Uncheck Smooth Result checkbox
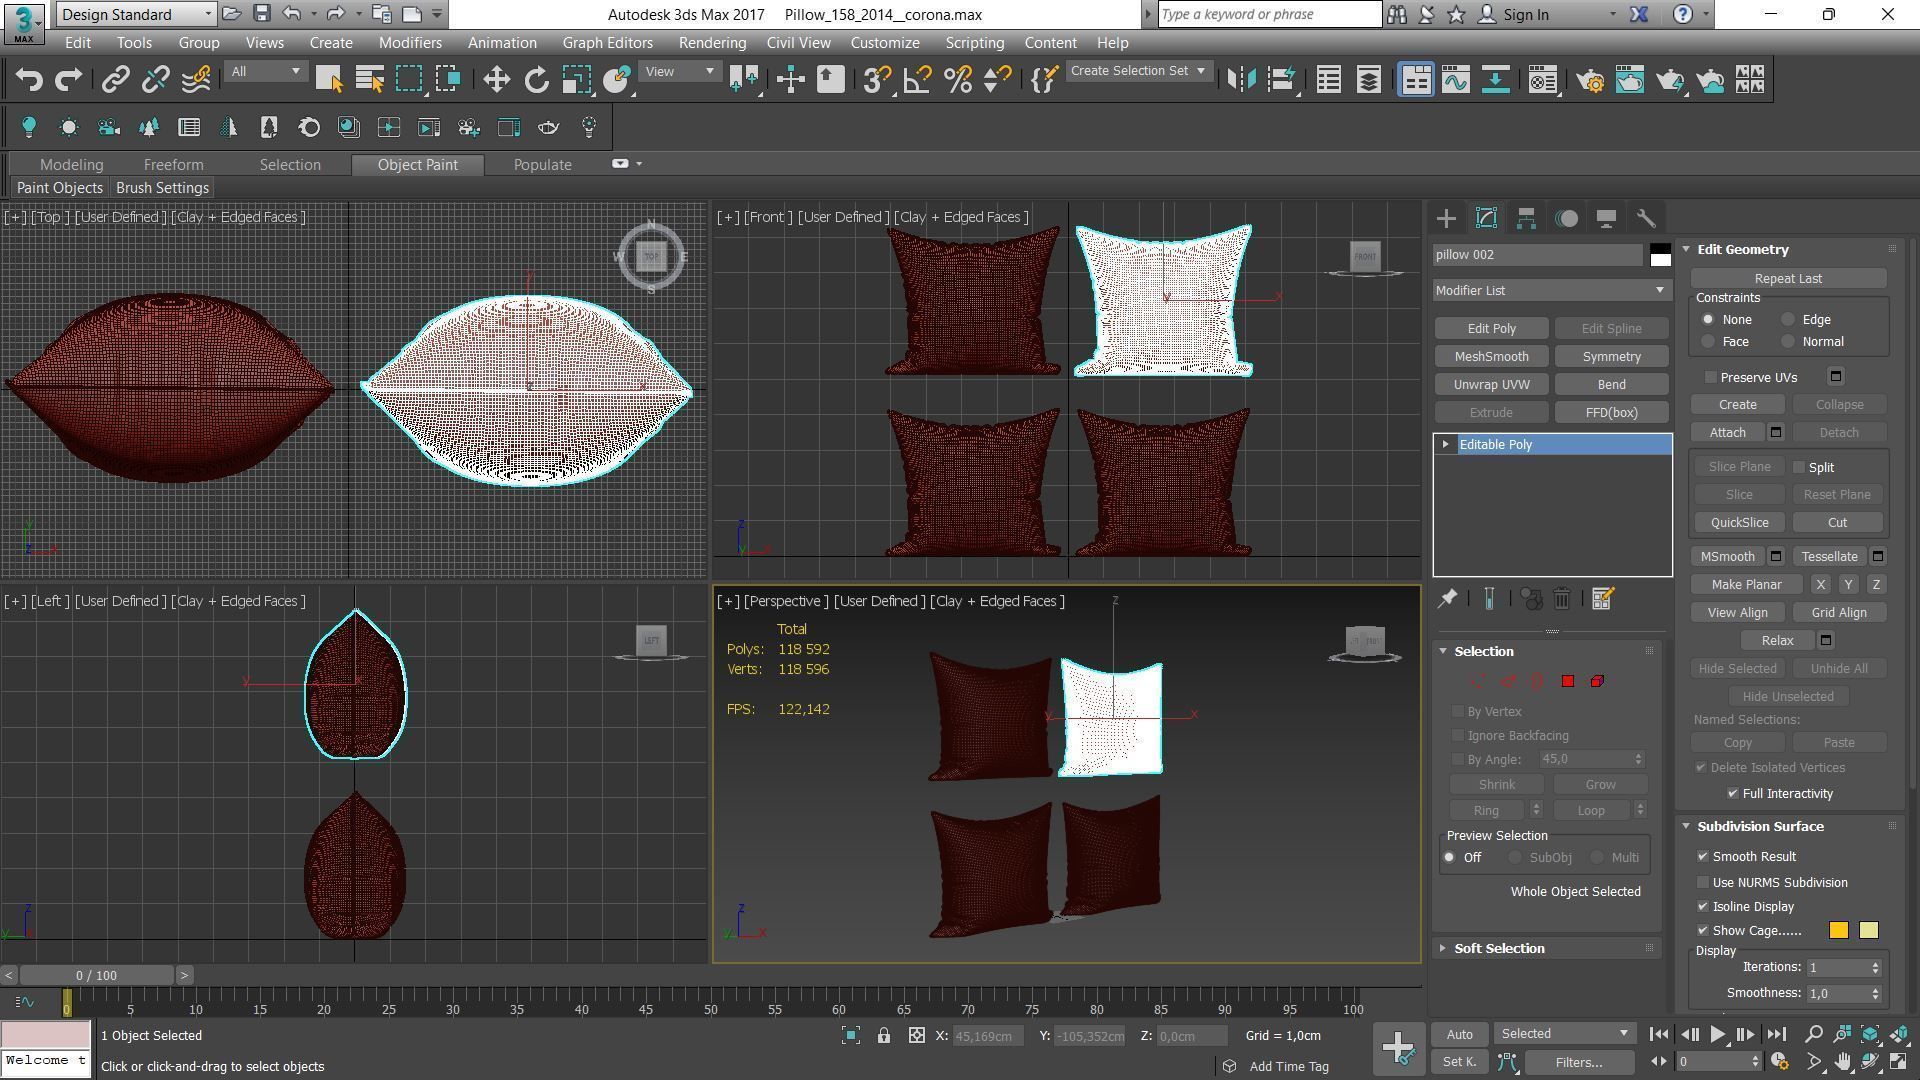This screenshot has width=1920, height=1080. click(1703, 856)
